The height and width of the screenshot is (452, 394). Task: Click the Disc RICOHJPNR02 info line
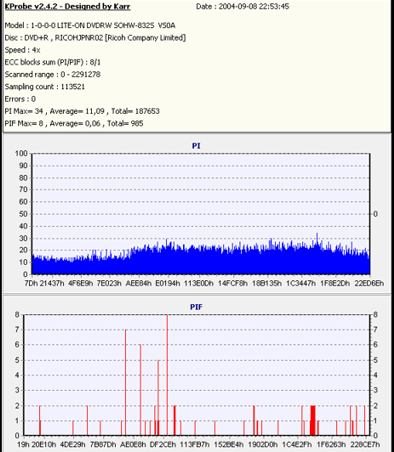tap(95, 38)
